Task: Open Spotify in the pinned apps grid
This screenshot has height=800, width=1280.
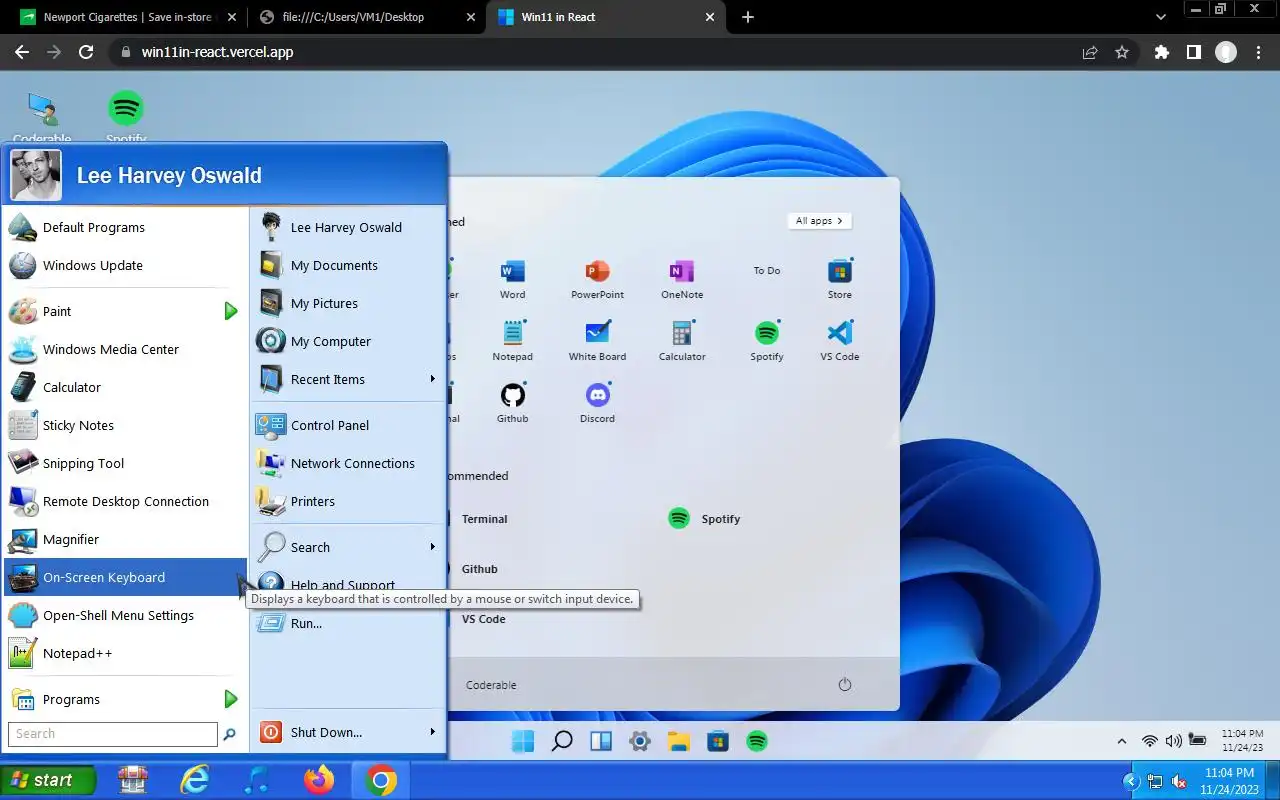Action: pos(767,341)
